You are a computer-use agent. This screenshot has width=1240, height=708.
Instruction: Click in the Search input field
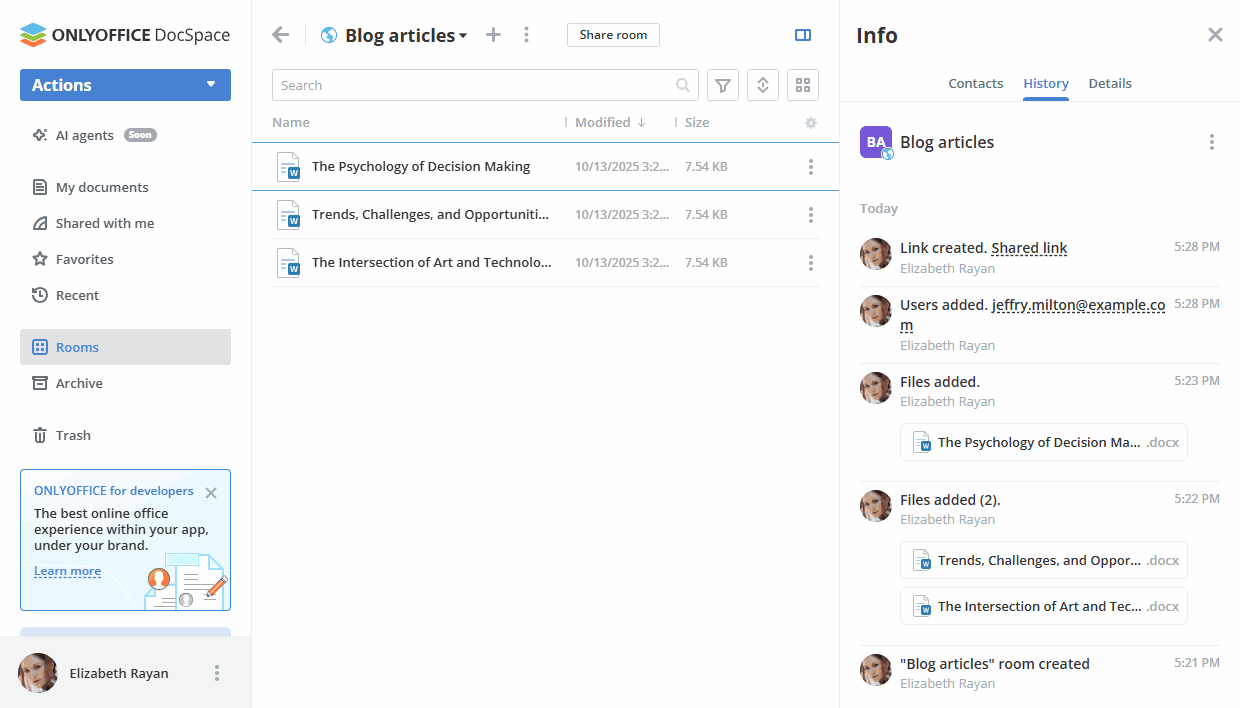(x=470, y=86)
